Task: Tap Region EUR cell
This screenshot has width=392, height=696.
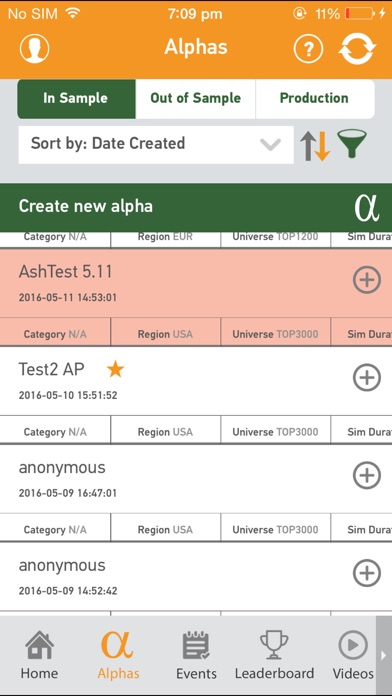Action: 166,239
